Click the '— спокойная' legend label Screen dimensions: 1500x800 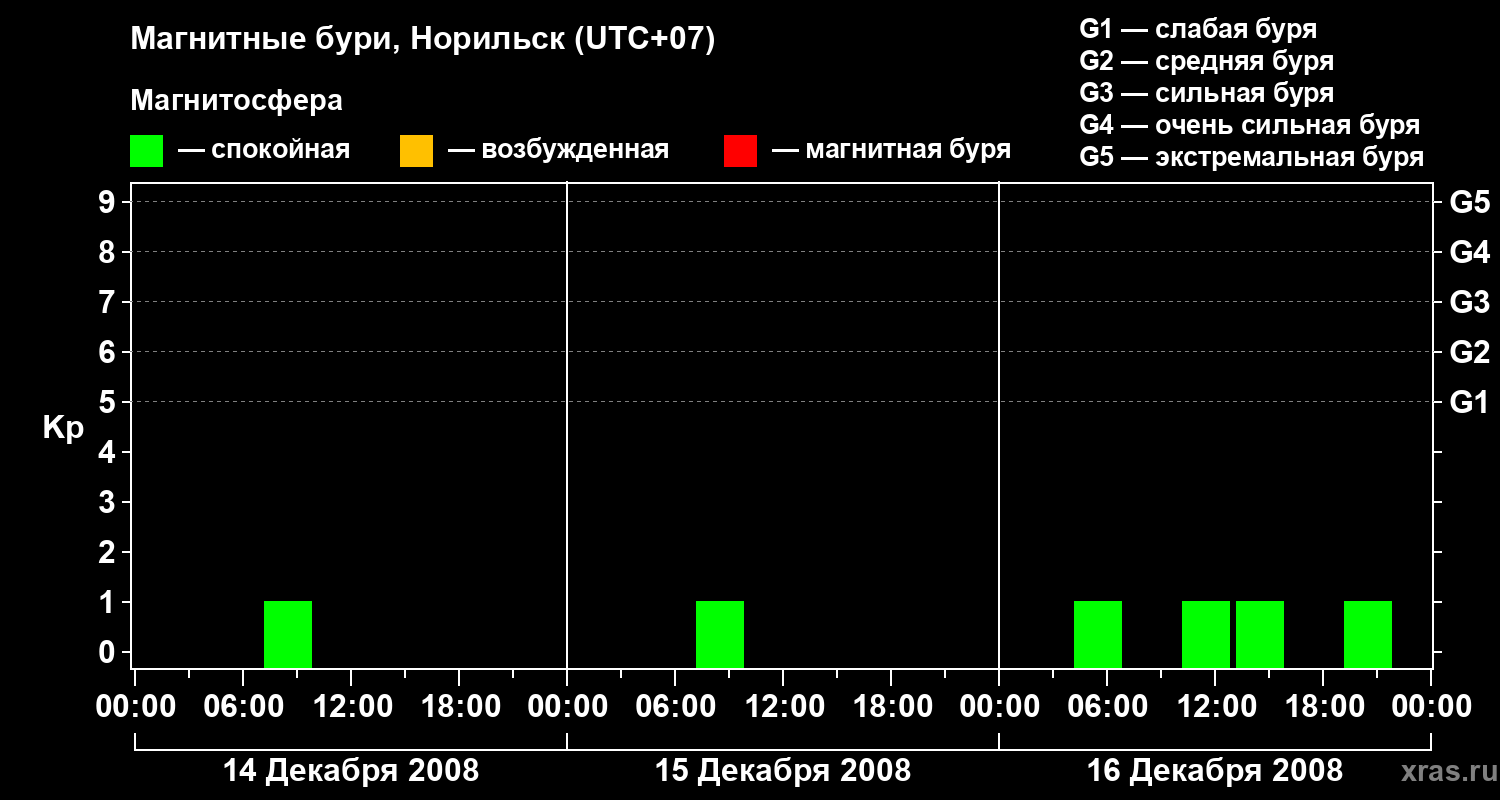[264, 150]
